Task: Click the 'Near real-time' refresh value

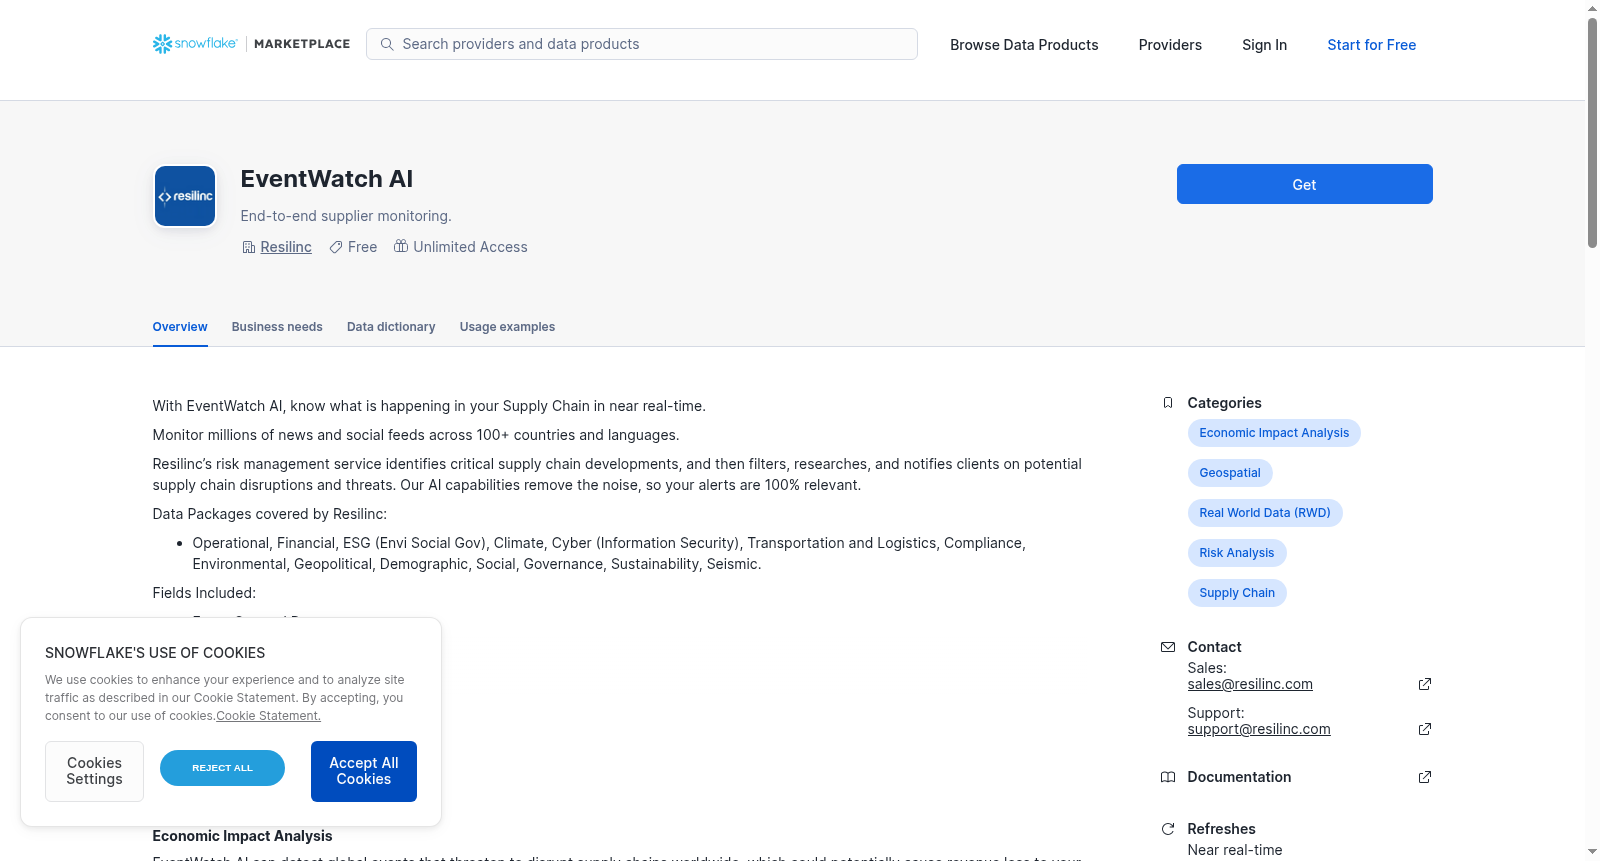Action: 1235,850
